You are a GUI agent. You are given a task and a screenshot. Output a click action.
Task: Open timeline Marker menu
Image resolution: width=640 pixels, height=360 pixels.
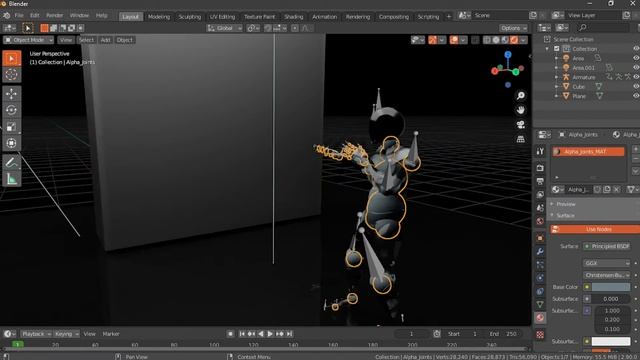click(x=111, y=334)
